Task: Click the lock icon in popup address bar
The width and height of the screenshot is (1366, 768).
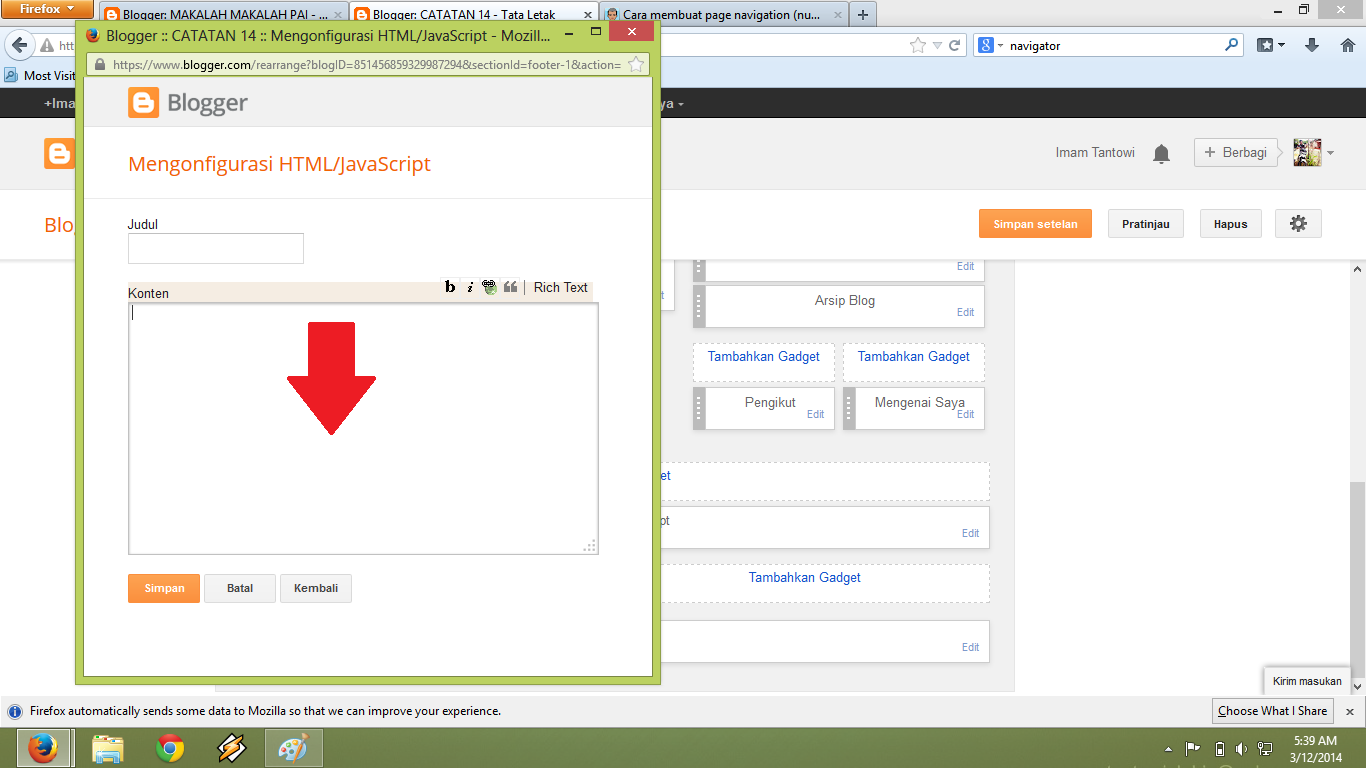Action: [x=100, y=64]
